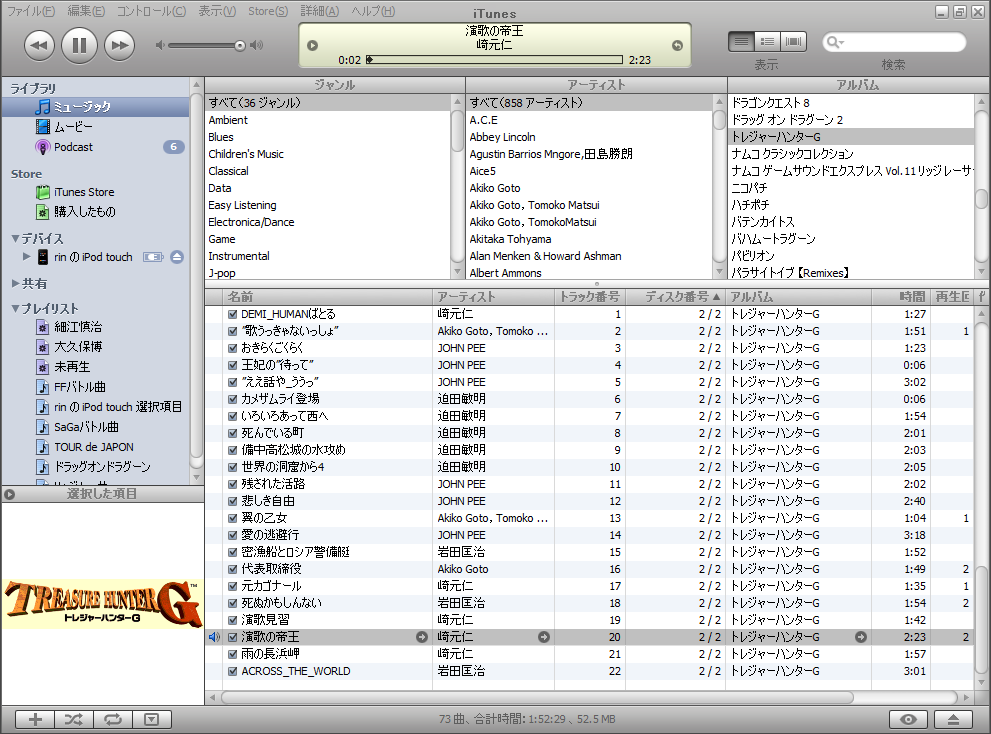This screenshot has width=991, height=734.
Task: Switch to Cover Flow view button
Action: (x=793, y=42)
